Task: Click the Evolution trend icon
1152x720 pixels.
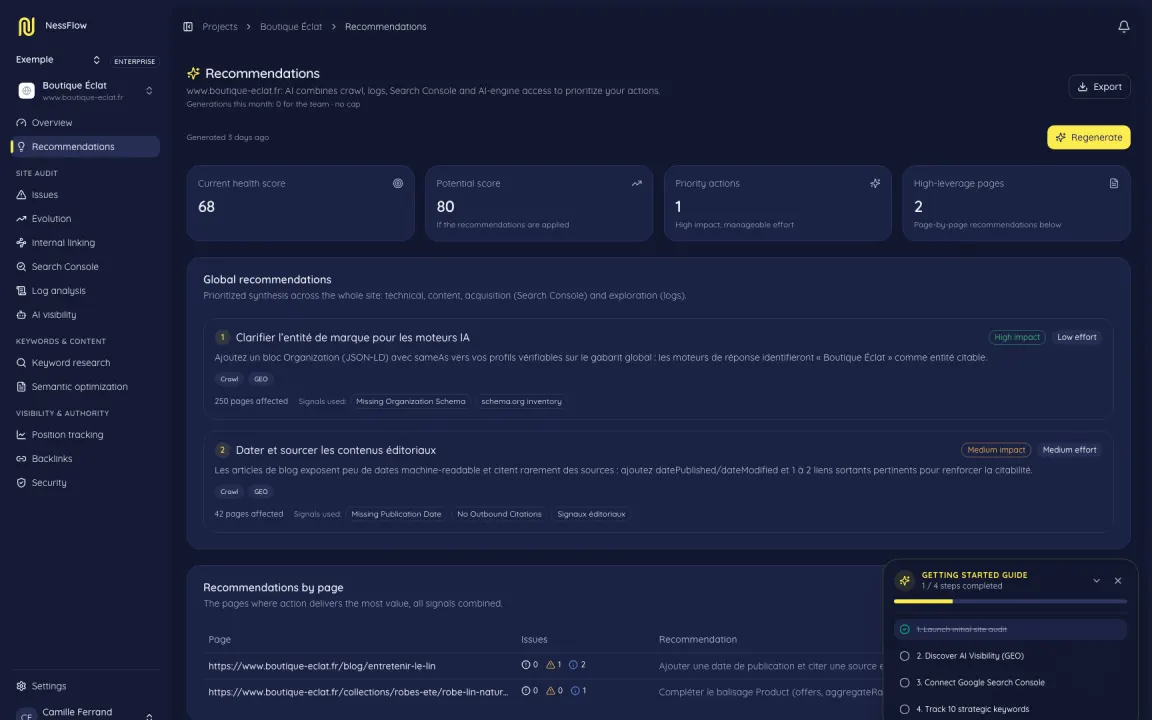Action: 21,219
